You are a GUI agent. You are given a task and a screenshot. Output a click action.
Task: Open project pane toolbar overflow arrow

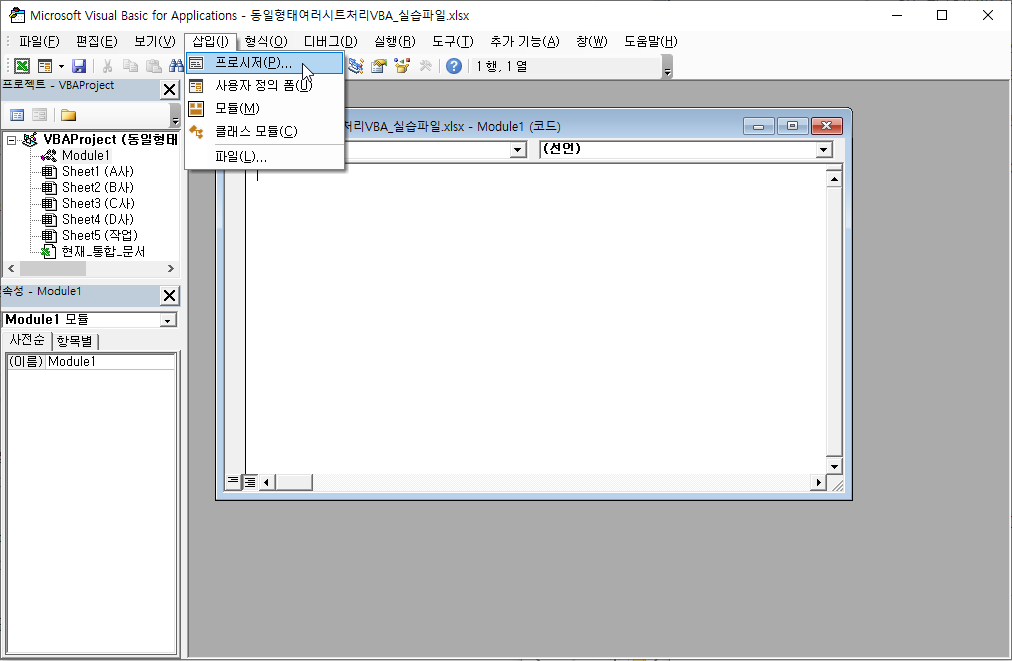point(175,116)
